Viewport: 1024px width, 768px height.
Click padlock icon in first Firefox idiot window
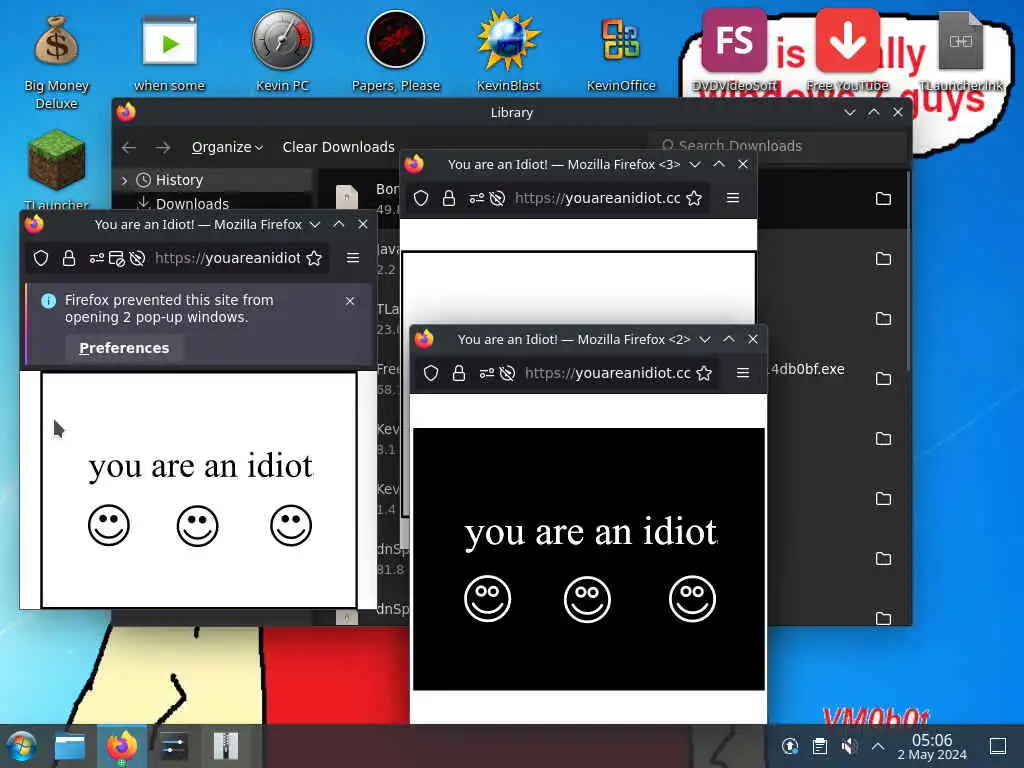tap(69, 258)
